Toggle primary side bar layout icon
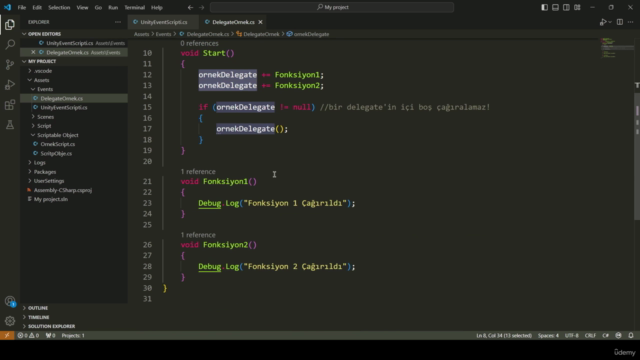The height and width of the screenshot is (360, 640). (544, 7)
